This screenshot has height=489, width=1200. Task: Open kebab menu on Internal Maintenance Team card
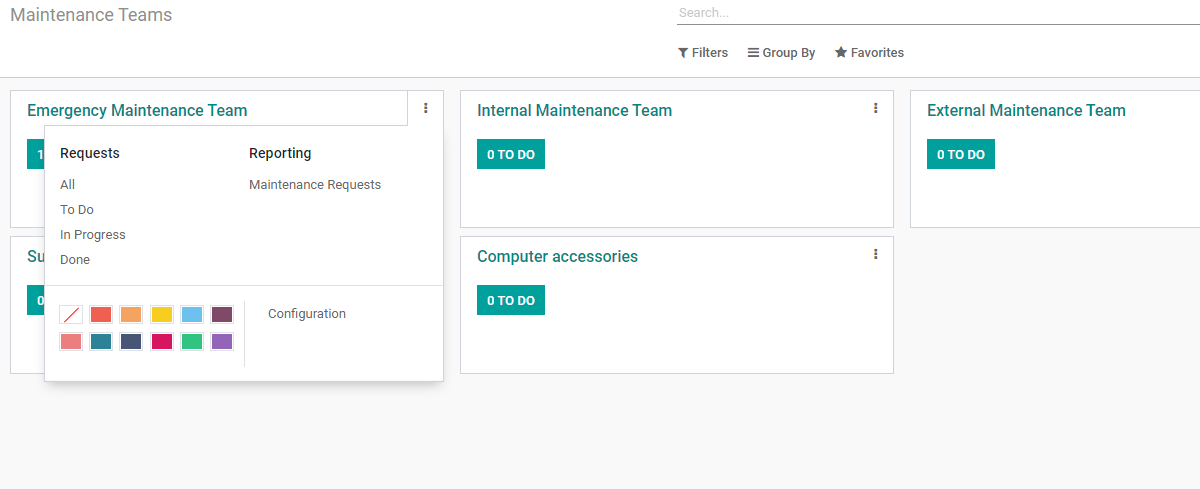[x=876, y=108]
